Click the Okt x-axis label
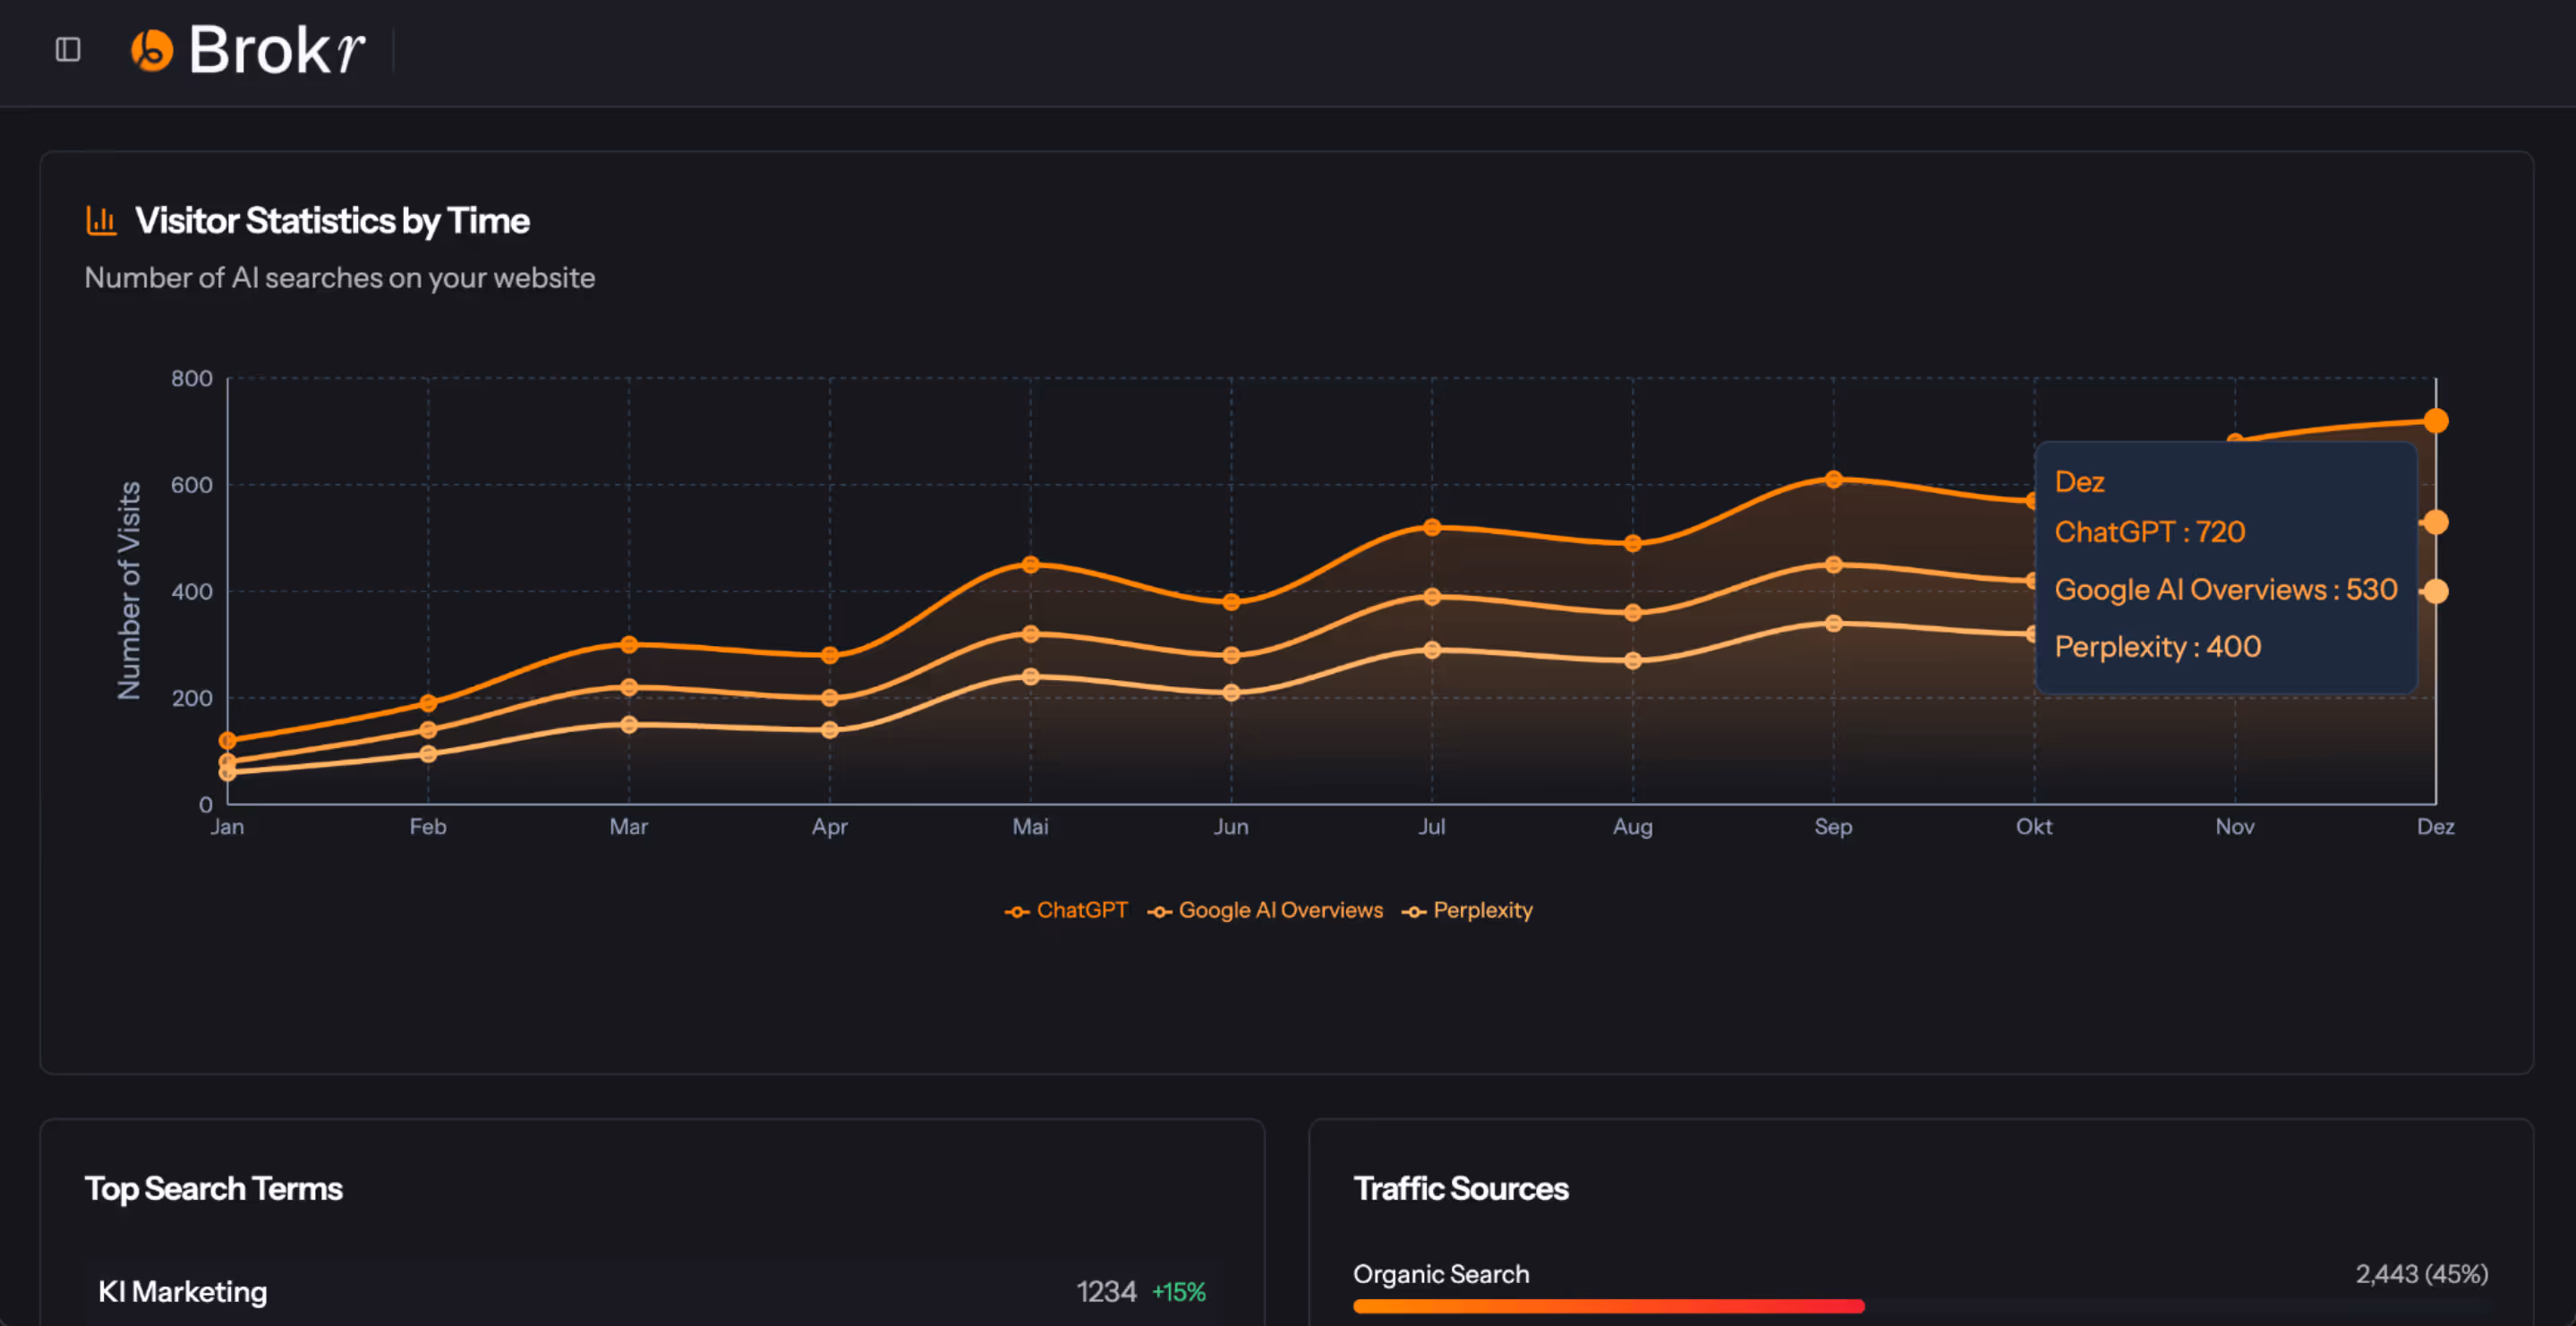This screenshot has height=1326, width=2576. pos(2033,826)
